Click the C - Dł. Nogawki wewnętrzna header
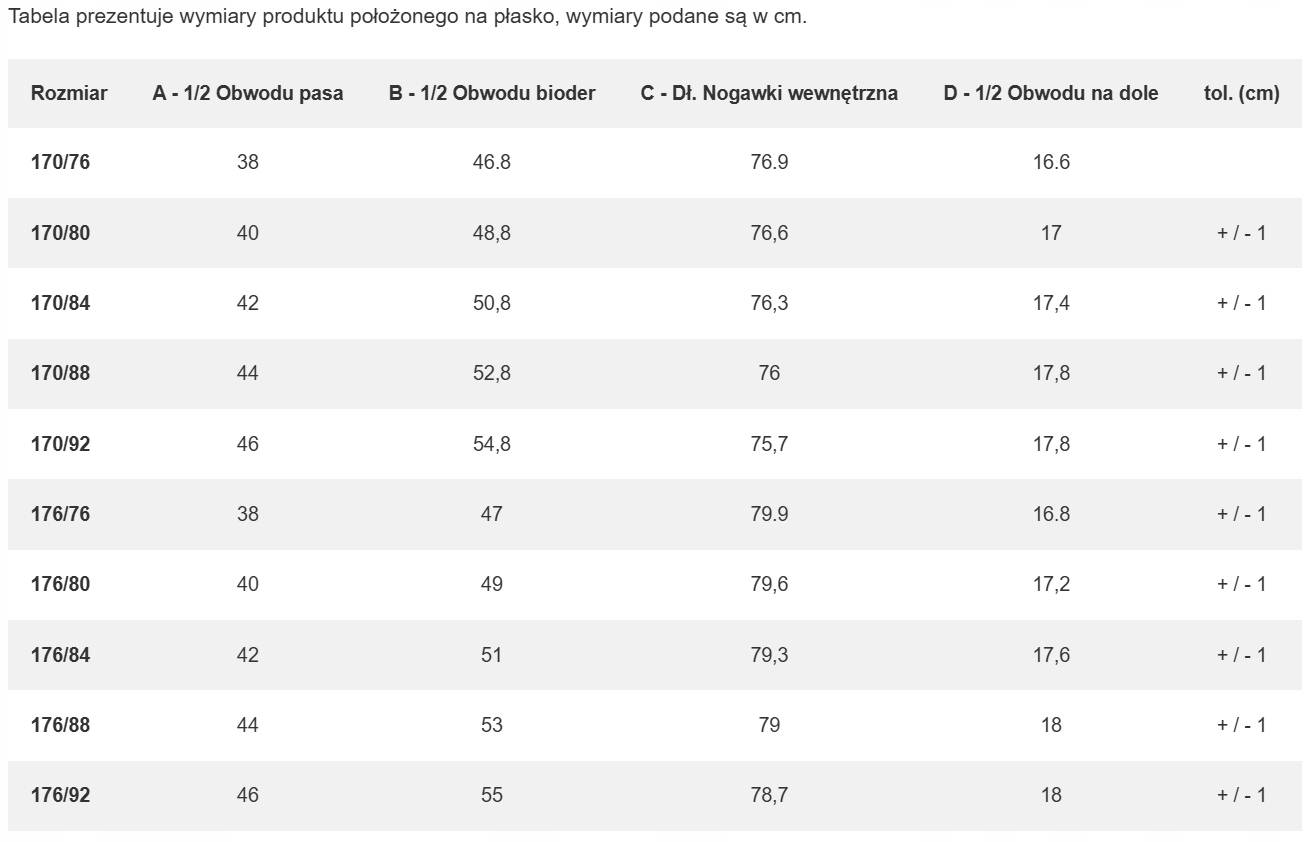1313x842 pixels. point(769,93)
